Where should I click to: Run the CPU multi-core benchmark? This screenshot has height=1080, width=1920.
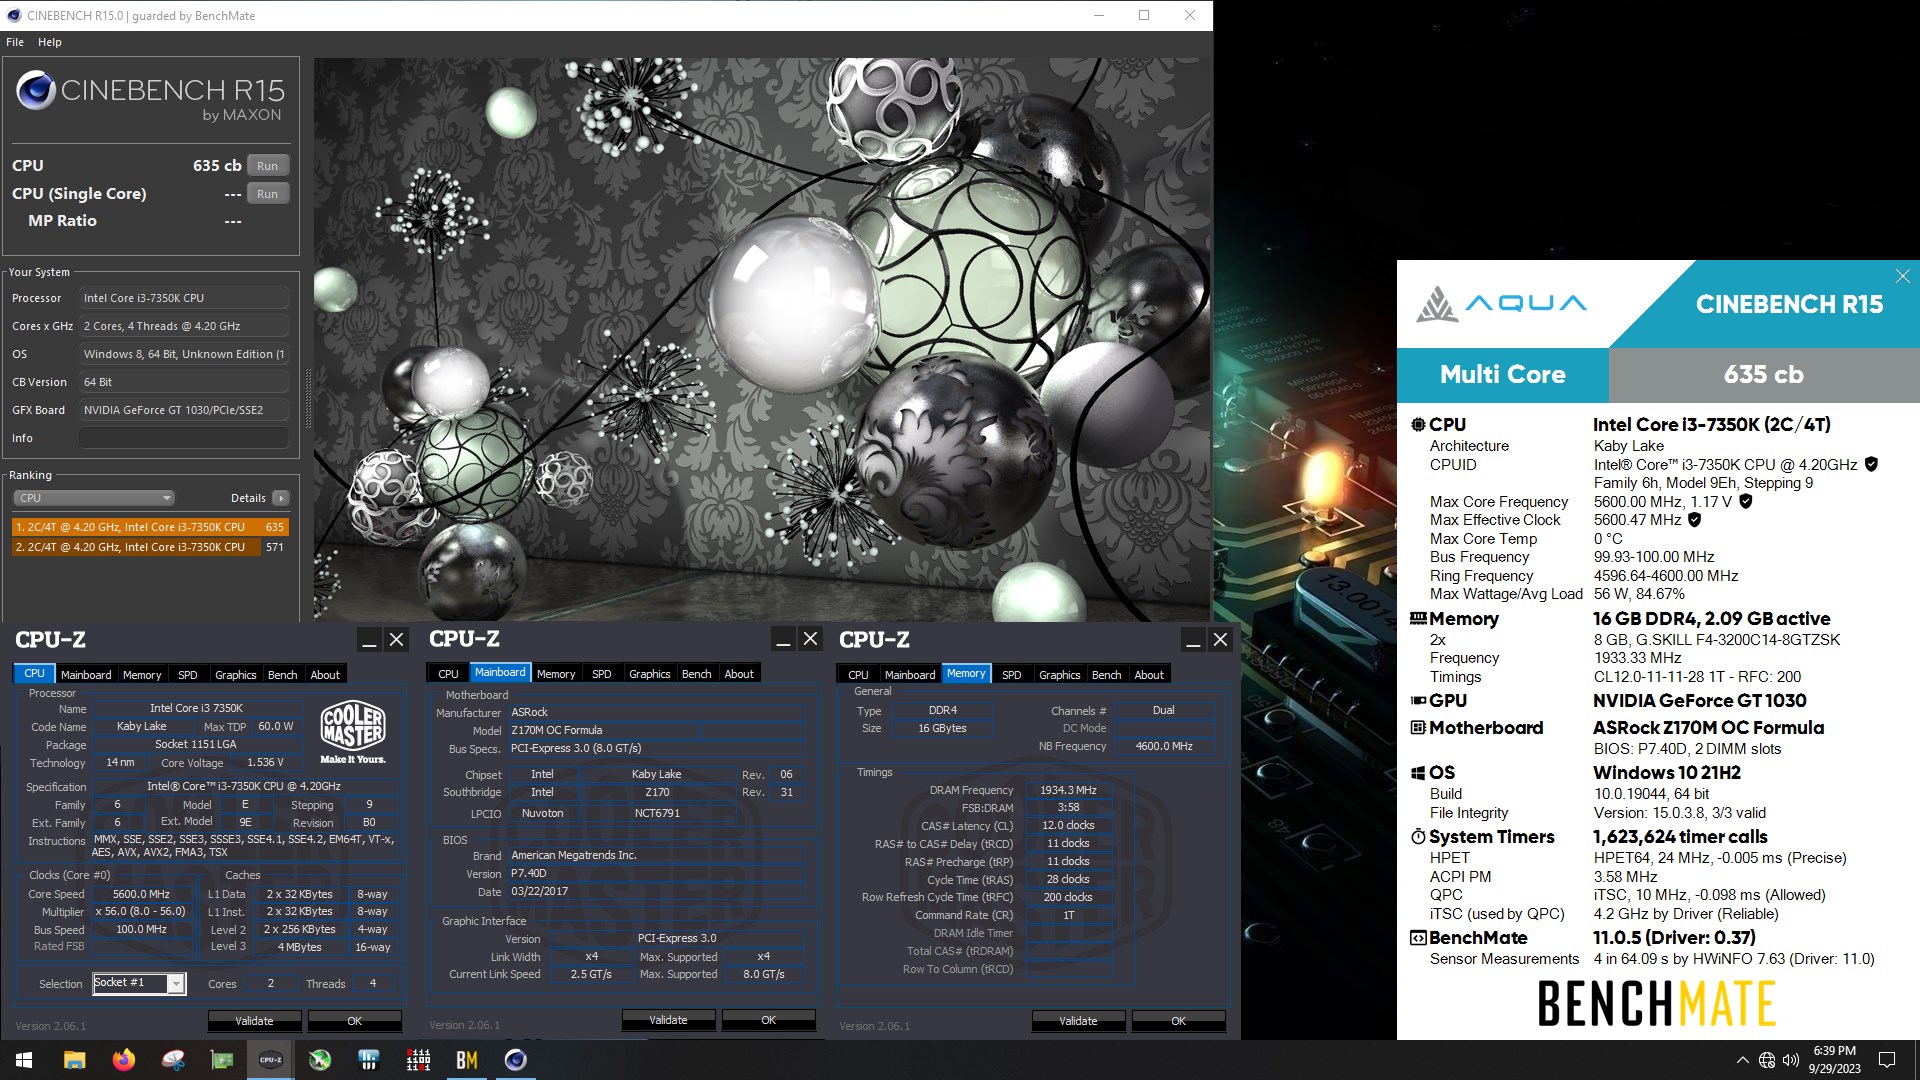click(x=267, y=166)
